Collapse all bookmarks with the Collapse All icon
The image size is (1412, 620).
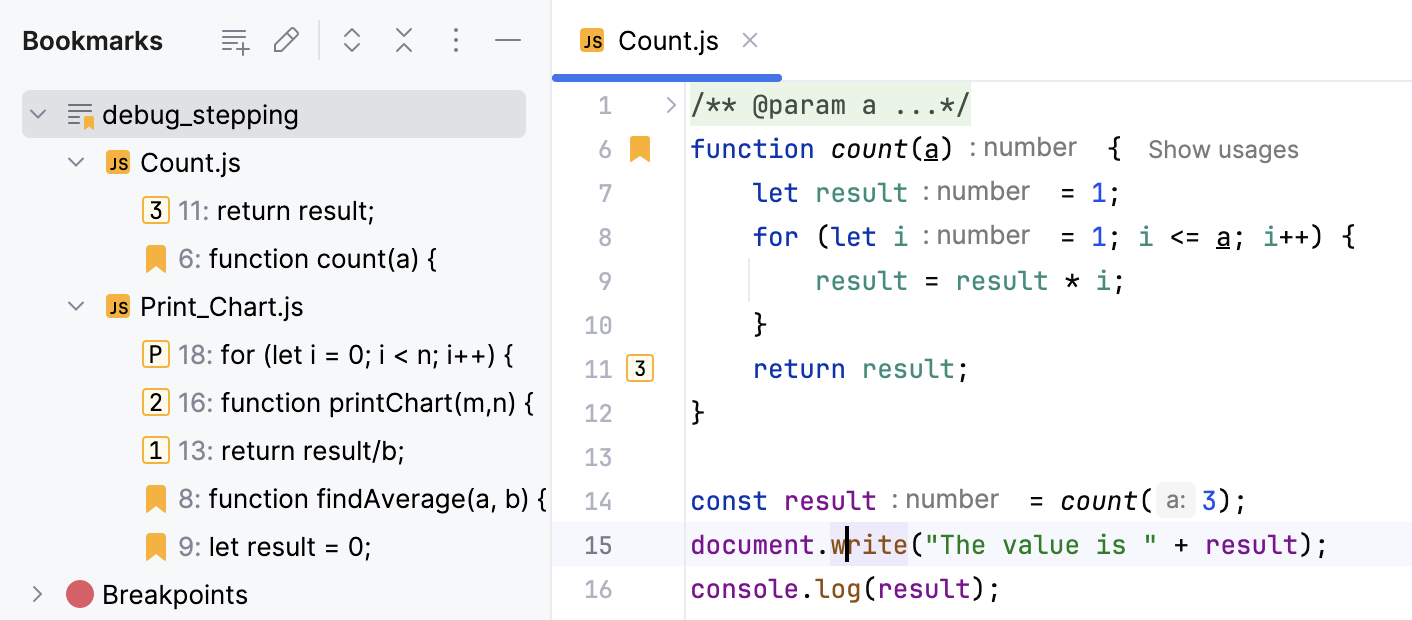(403, 41)
